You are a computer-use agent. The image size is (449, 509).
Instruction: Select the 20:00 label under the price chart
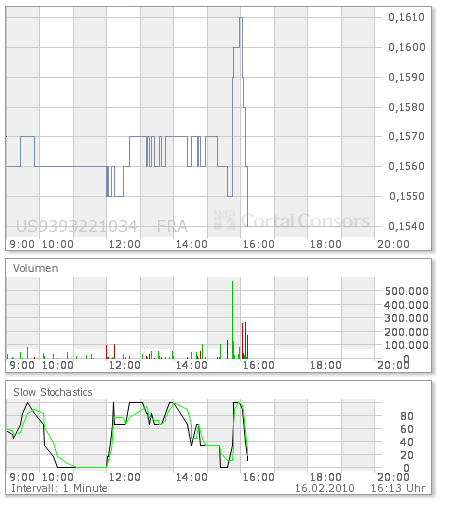click(393, 244)
